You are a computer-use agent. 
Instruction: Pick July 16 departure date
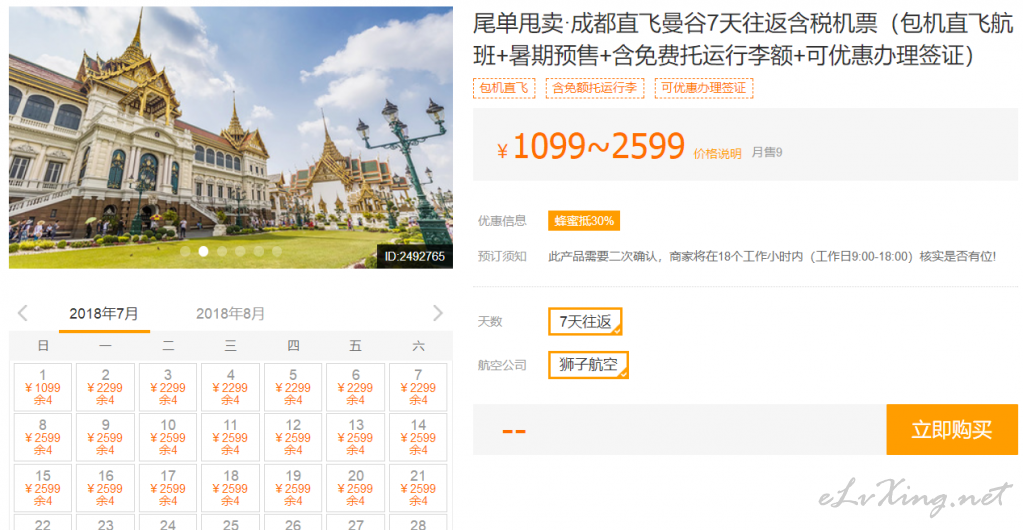pyautogui.click(x=105, y=488)
